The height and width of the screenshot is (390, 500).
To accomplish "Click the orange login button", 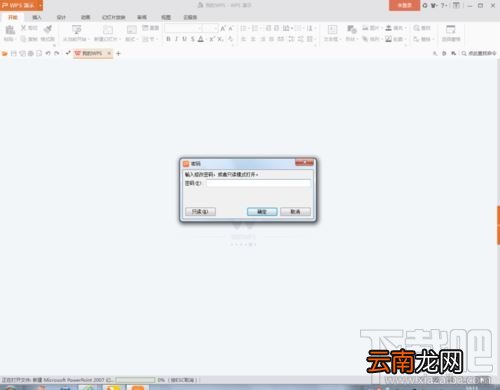I will click(404, 5).
